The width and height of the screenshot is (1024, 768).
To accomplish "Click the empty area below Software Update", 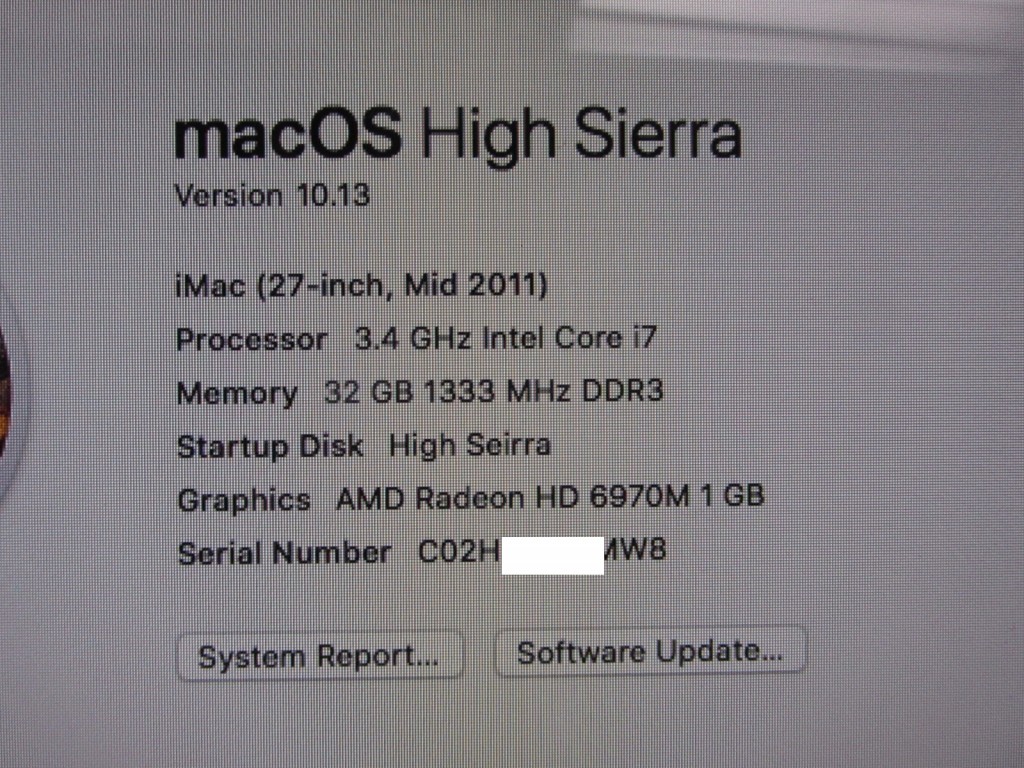I will coord(650,718).
